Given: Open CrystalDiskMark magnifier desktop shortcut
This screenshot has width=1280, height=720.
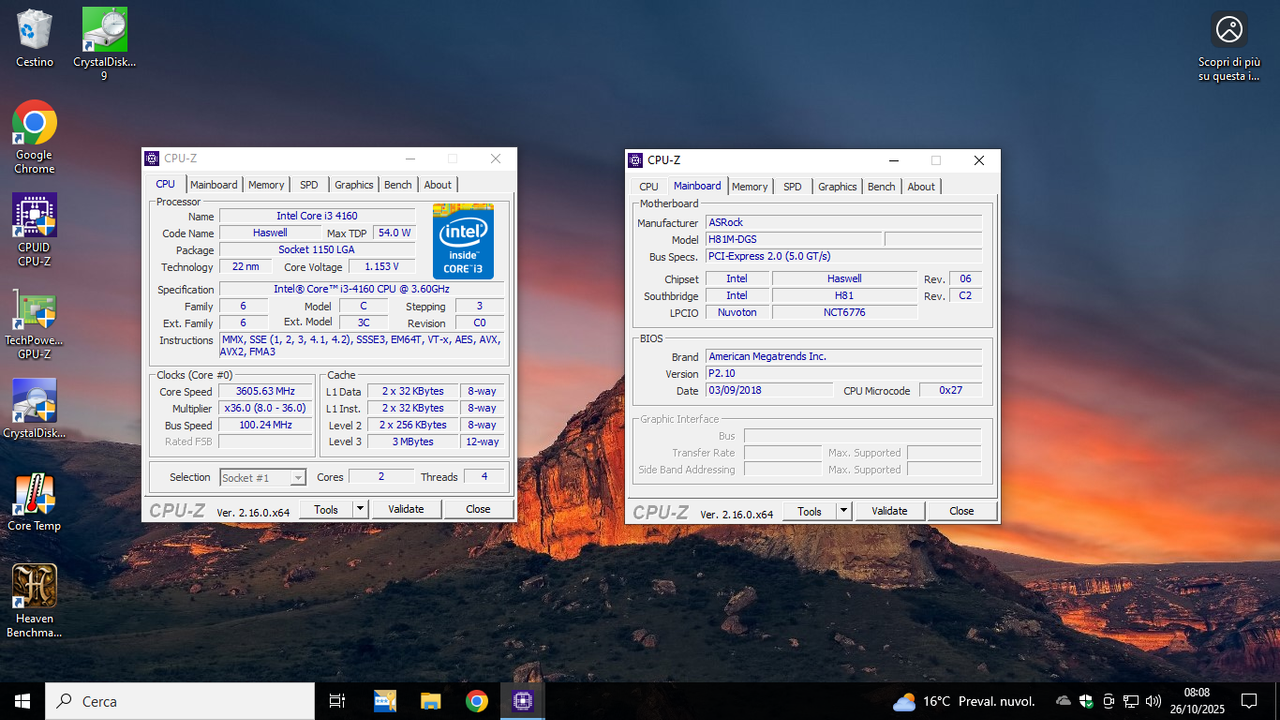Looking at the screenshot, I should click(x=34, y=410).
